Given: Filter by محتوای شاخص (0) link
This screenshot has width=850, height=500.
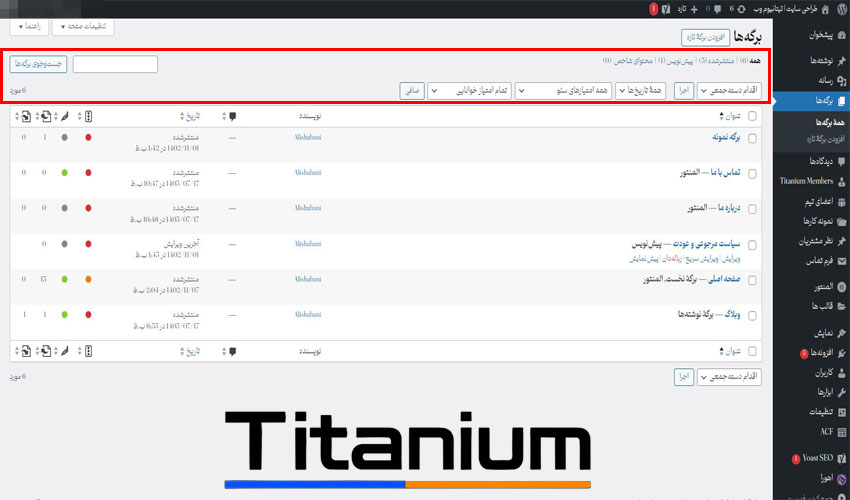Looking at the screenshot, I should [x=627, y=61].
